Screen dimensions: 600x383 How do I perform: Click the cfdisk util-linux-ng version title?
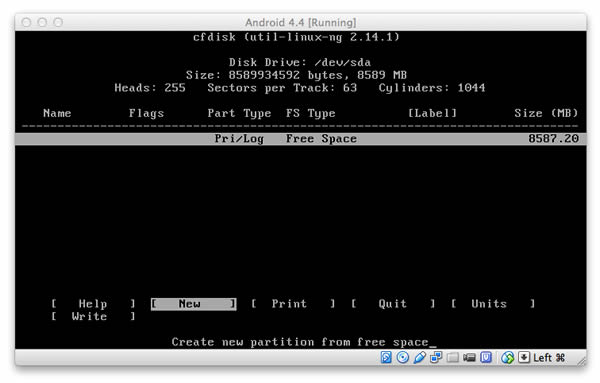pos(297,37)
